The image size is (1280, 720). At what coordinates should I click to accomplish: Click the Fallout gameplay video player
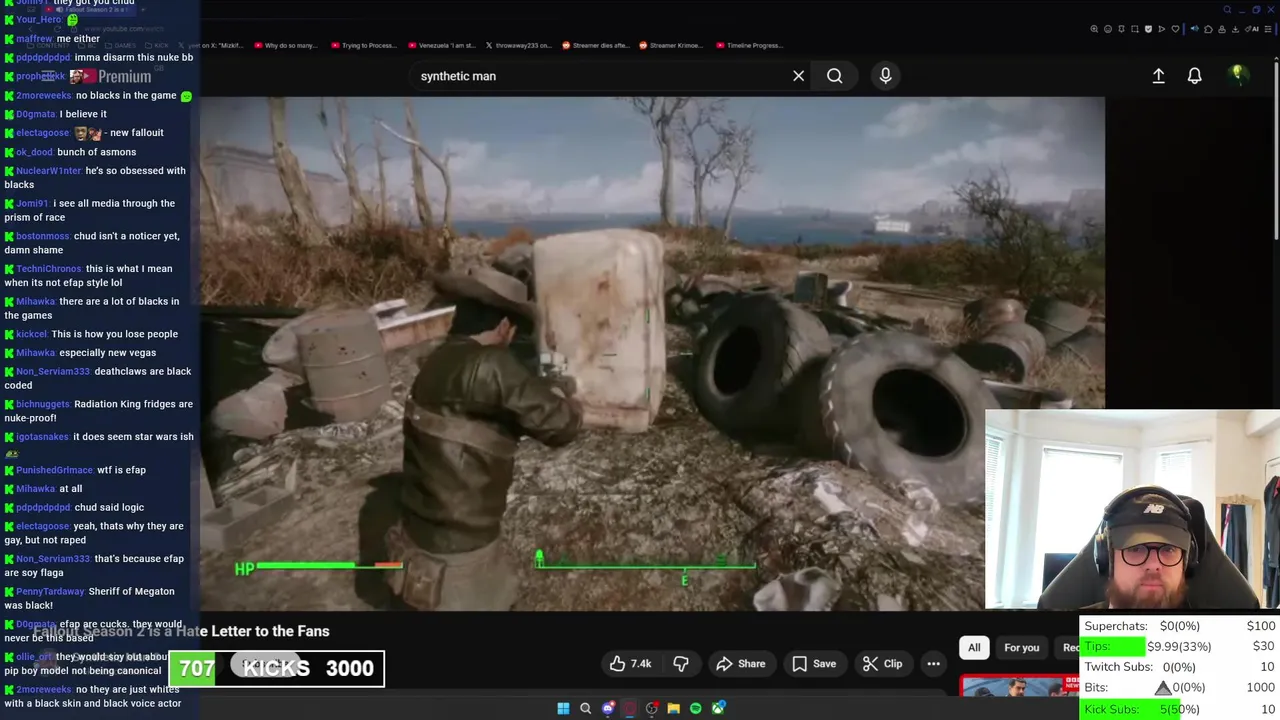652,353
